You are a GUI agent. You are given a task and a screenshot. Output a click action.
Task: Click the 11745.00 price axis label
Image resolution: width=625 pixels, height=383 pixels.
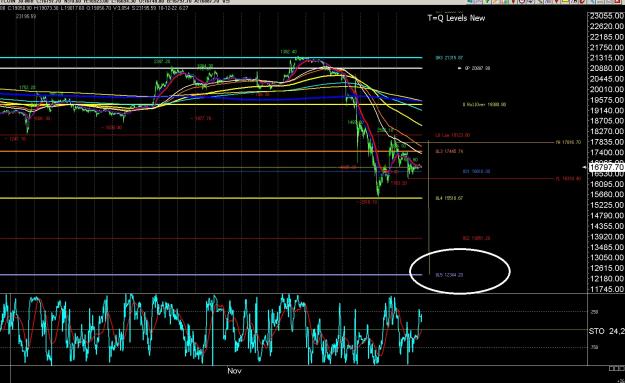point(607,289)
